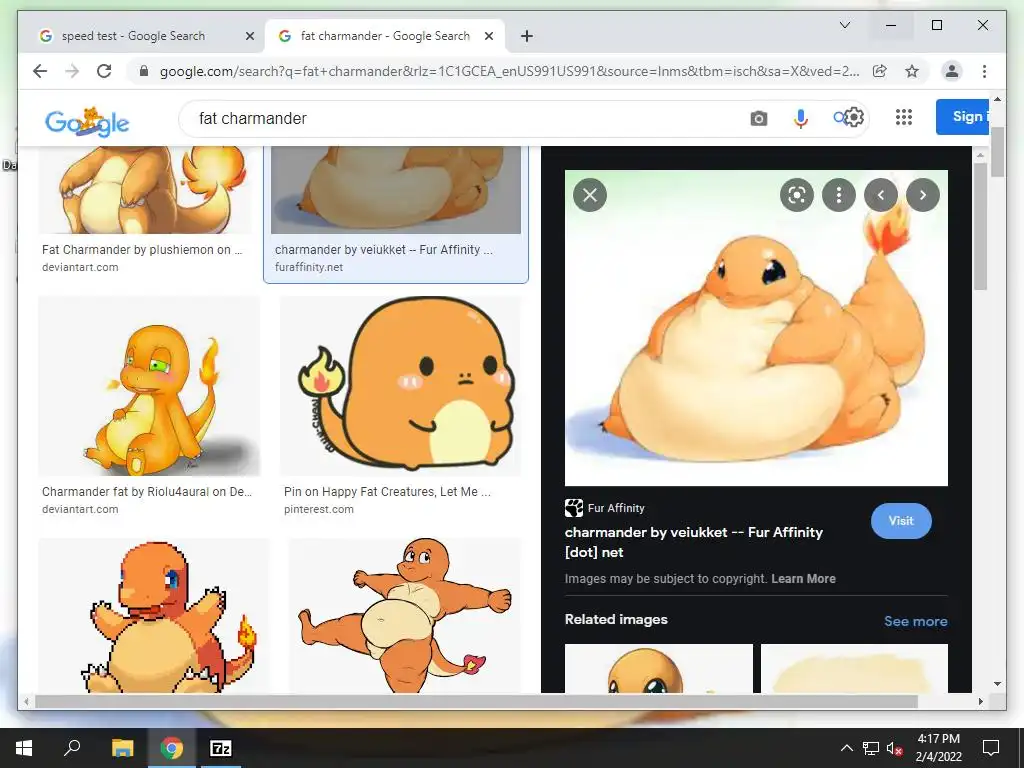The height and width of the screenshot is (768, 1024).
Task: Open 7-Zip from taskbar
Action: coord(220,748)
